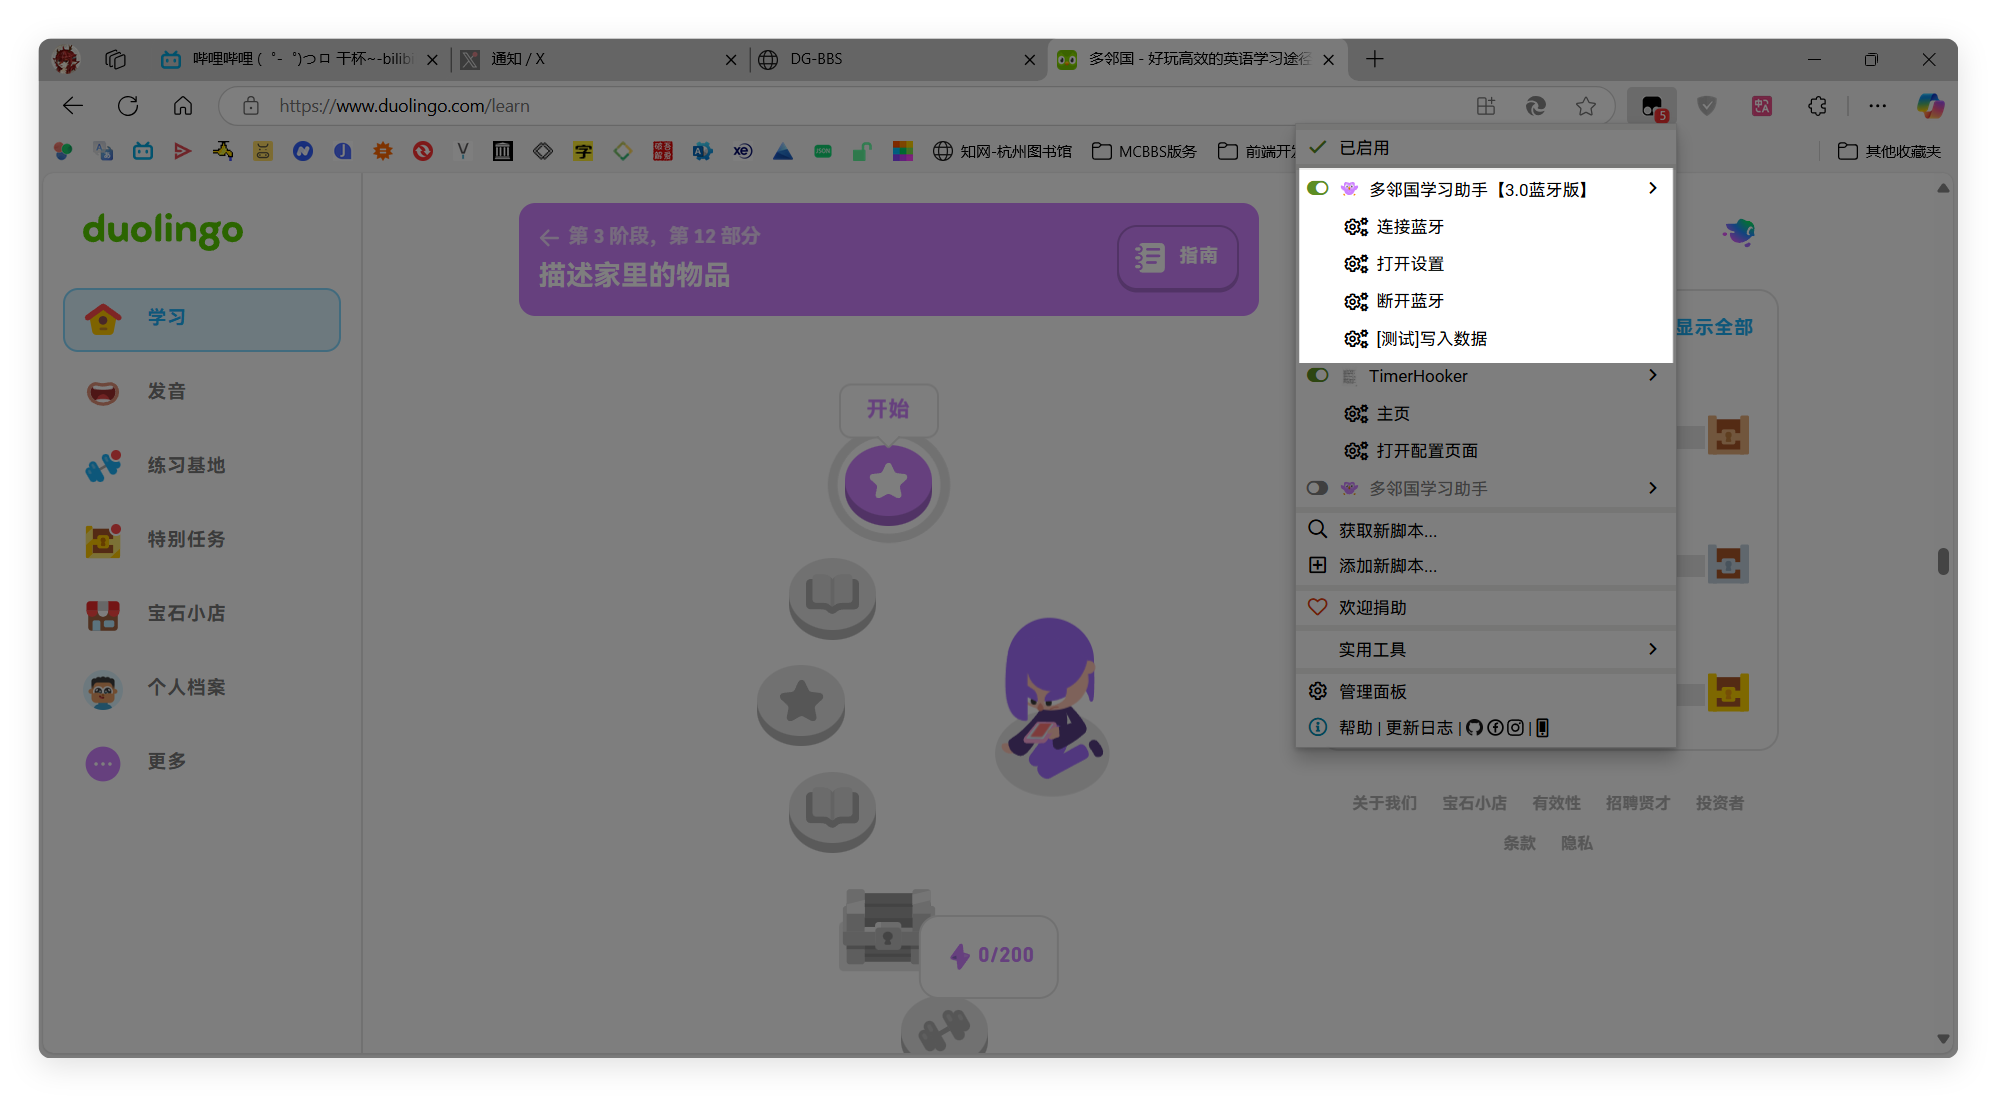
Task: Click the 指南 guide button
Action: click(1177, 257)
